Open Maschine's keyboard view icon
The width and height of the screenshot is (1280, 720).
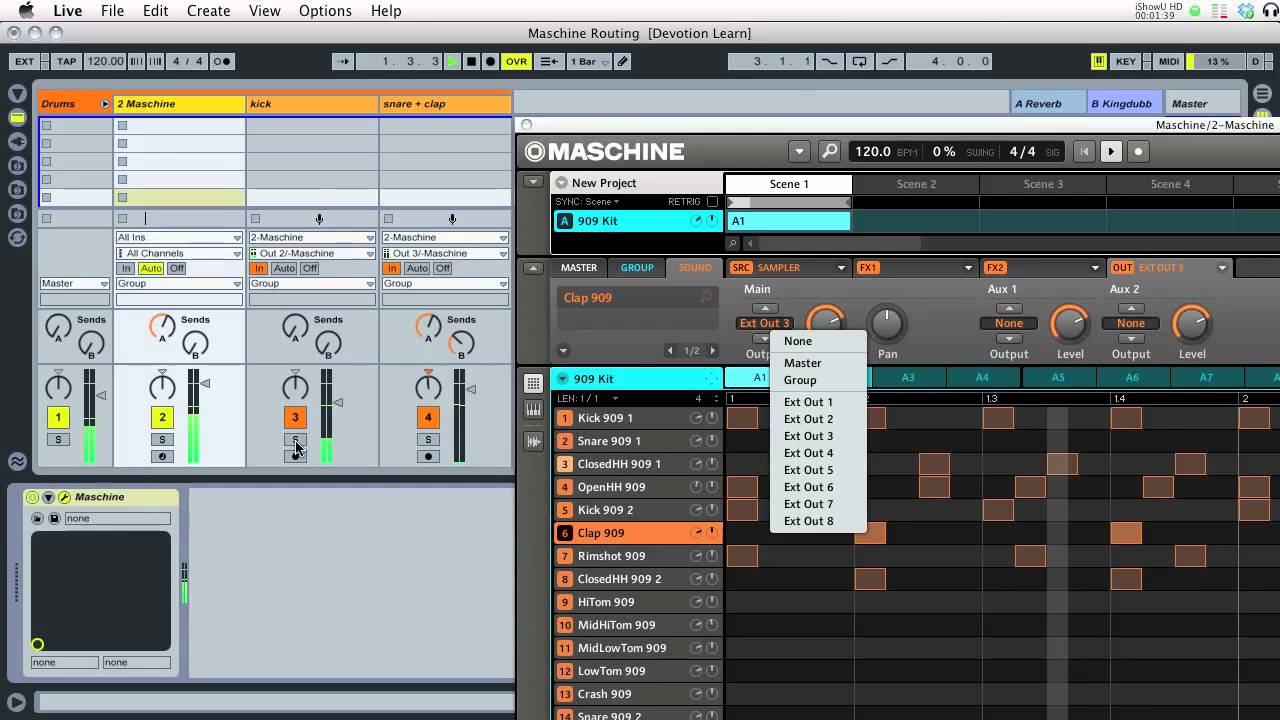(534, 410)
